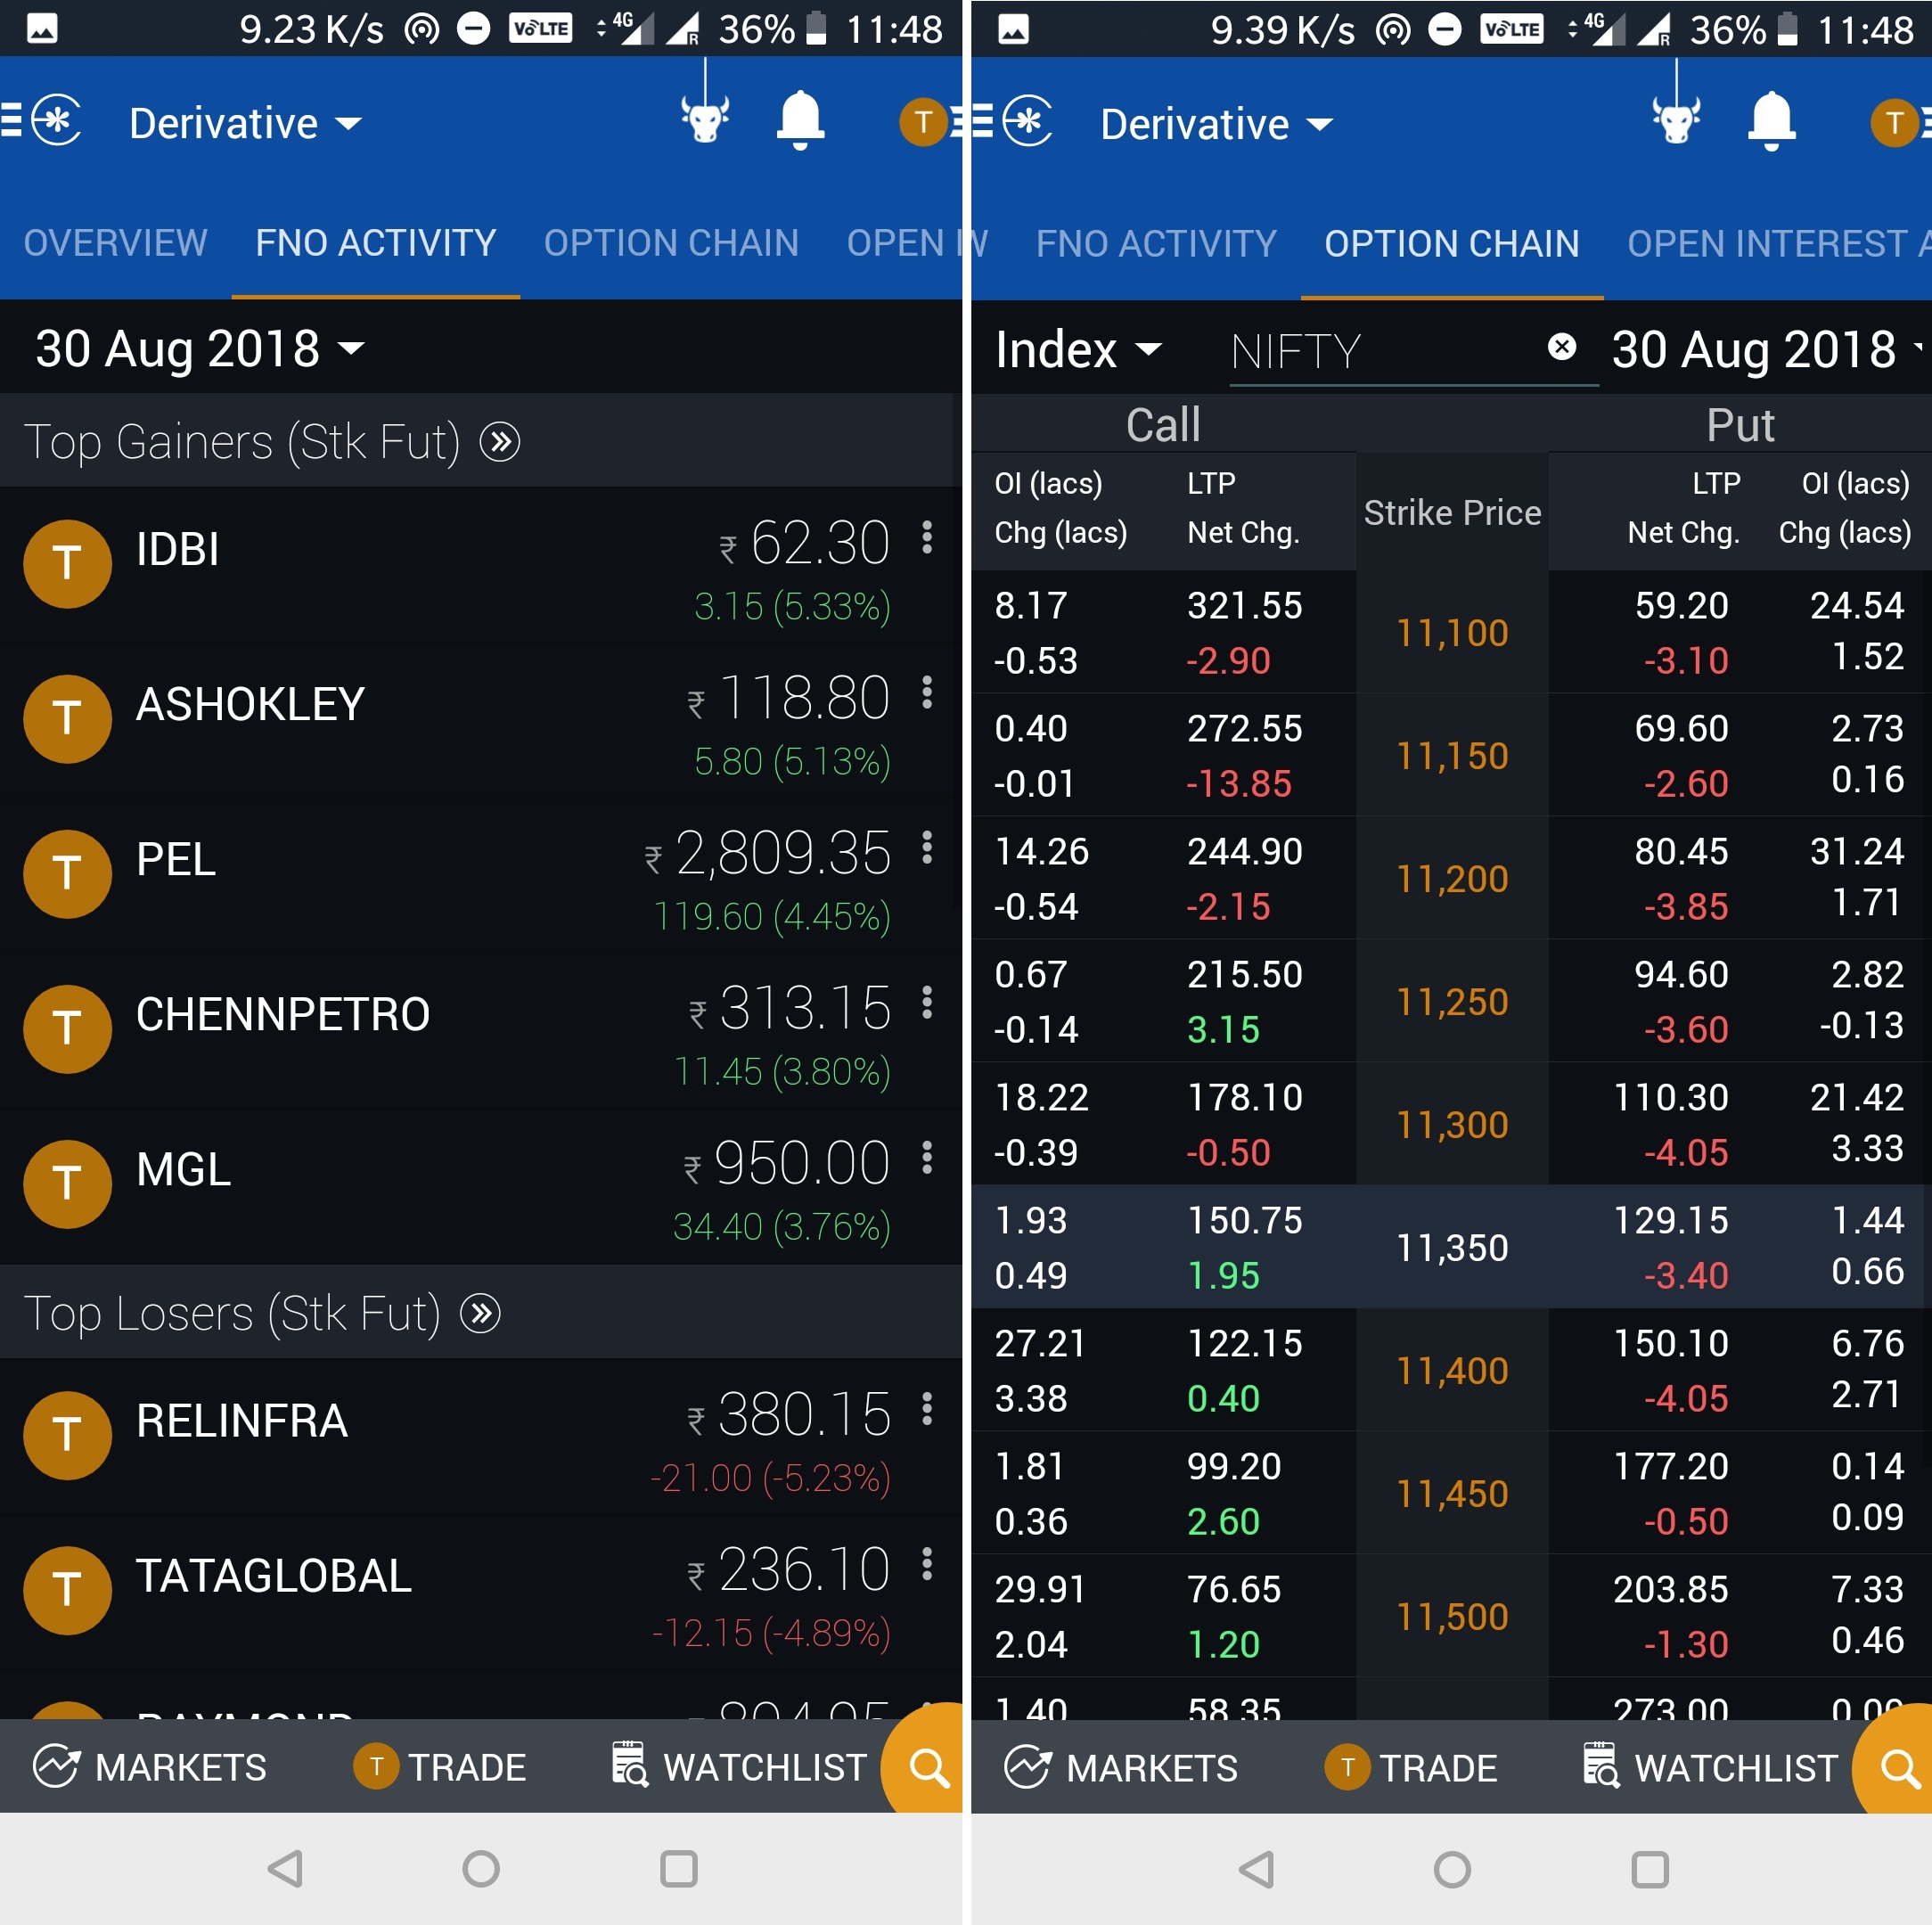This screenshot has width=1932, height=1925.
Task: Open the Derivative dropdown in the left header
Action: pos(245,124)
